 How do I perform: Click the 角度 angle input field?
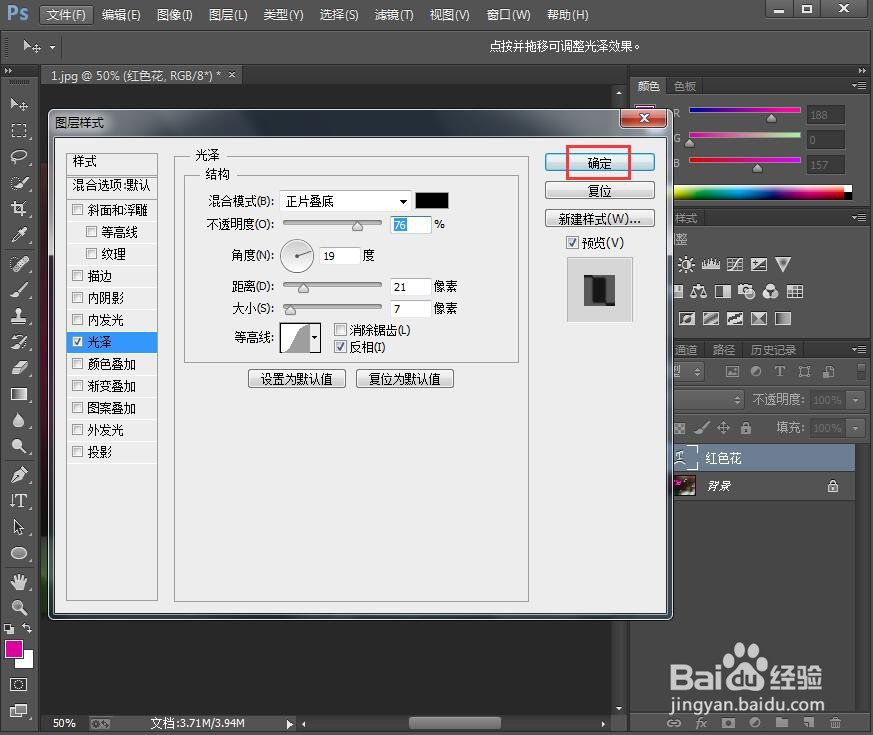tap(339, 256)
